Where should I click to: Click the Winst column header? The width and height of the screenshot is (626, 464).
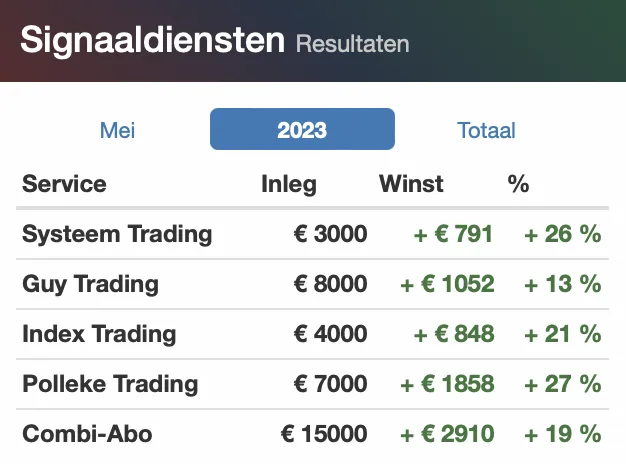pyautogui.click(x=411, y=184)
